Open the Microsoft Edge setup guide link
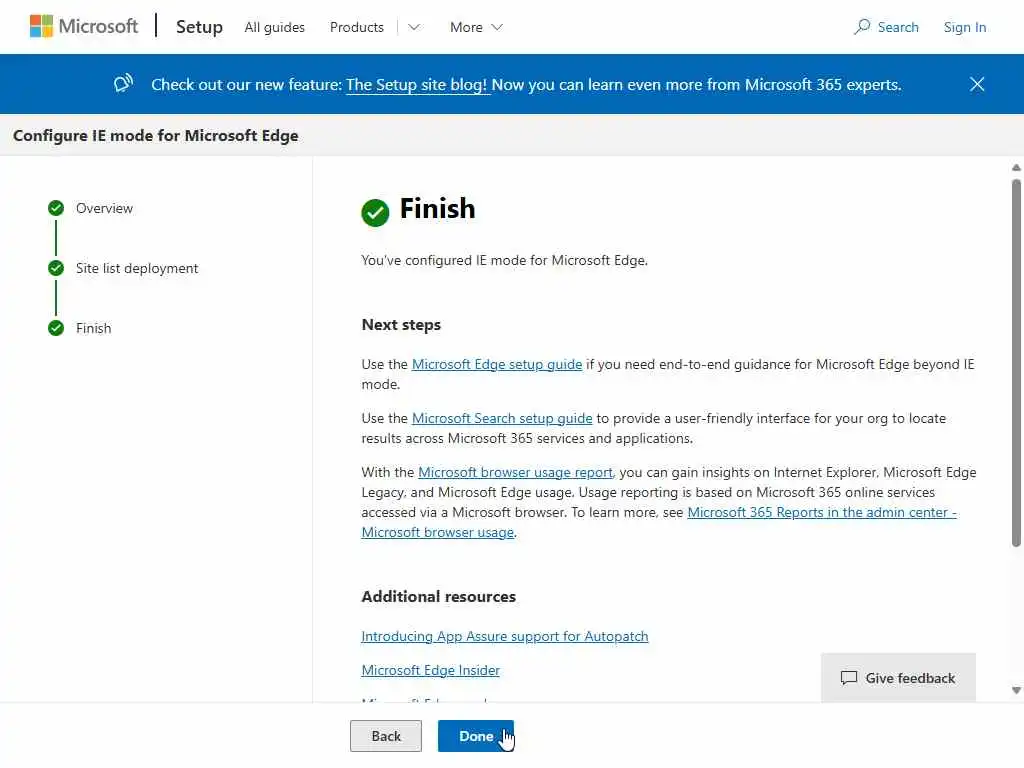This screenshot has height=768, width=1024. click(497, 364)
